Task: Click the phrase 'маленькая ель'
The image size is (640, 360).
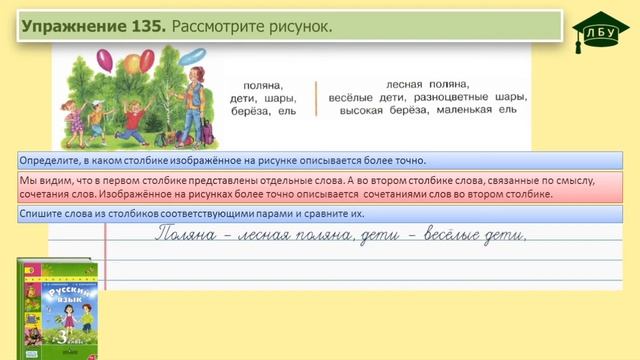Action: pyautogui.click(x=477, y=110)
